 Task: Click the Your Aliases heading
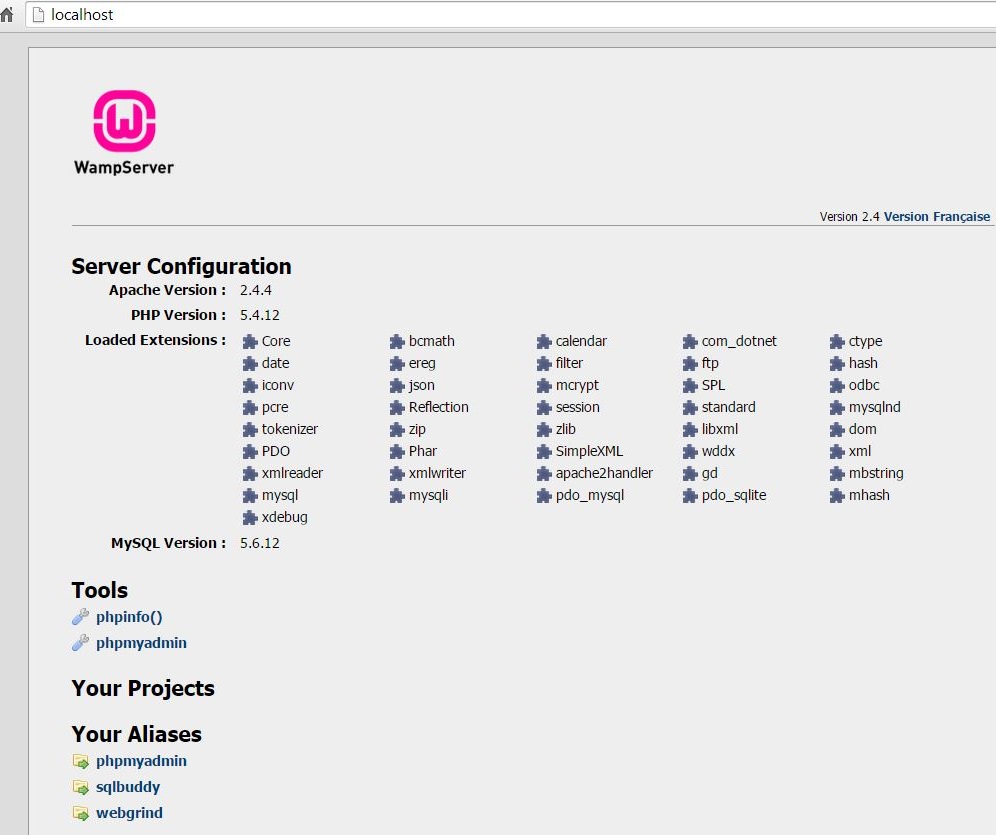click(x=136, y=734)
